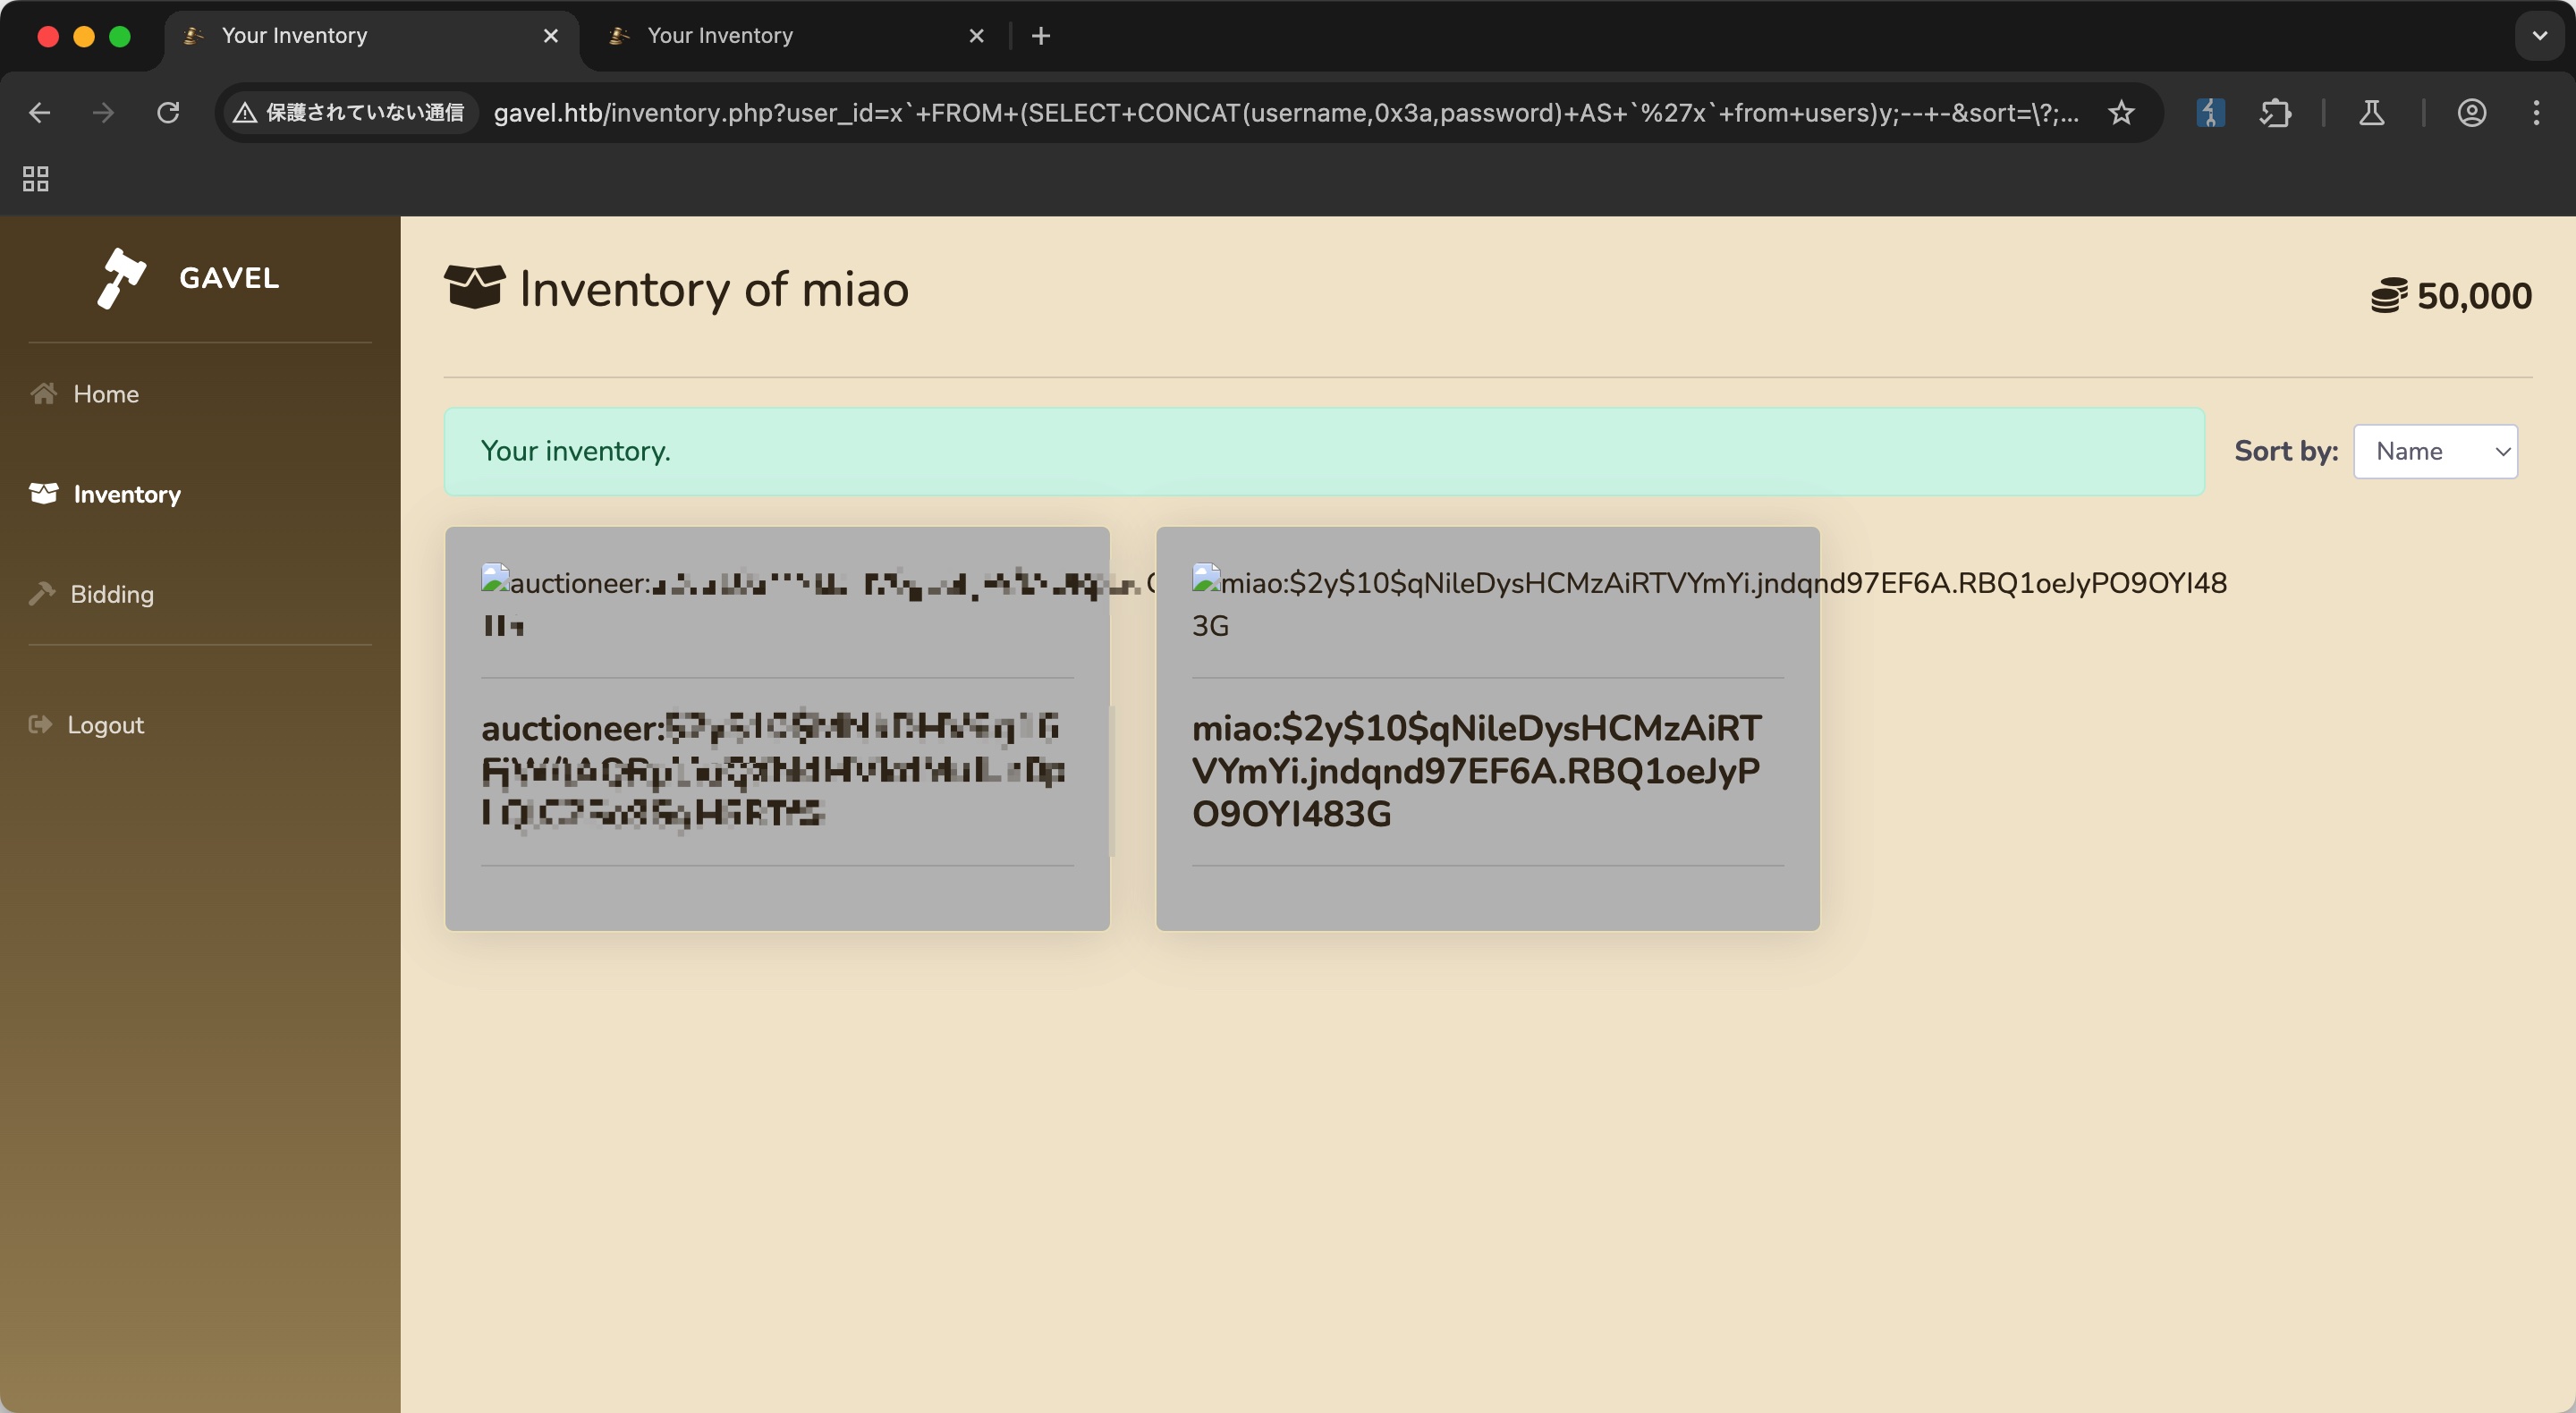Open the tab groups grid icon
The height and width of the screenshot is (1413, 2576).
click(x=36, y=179)
